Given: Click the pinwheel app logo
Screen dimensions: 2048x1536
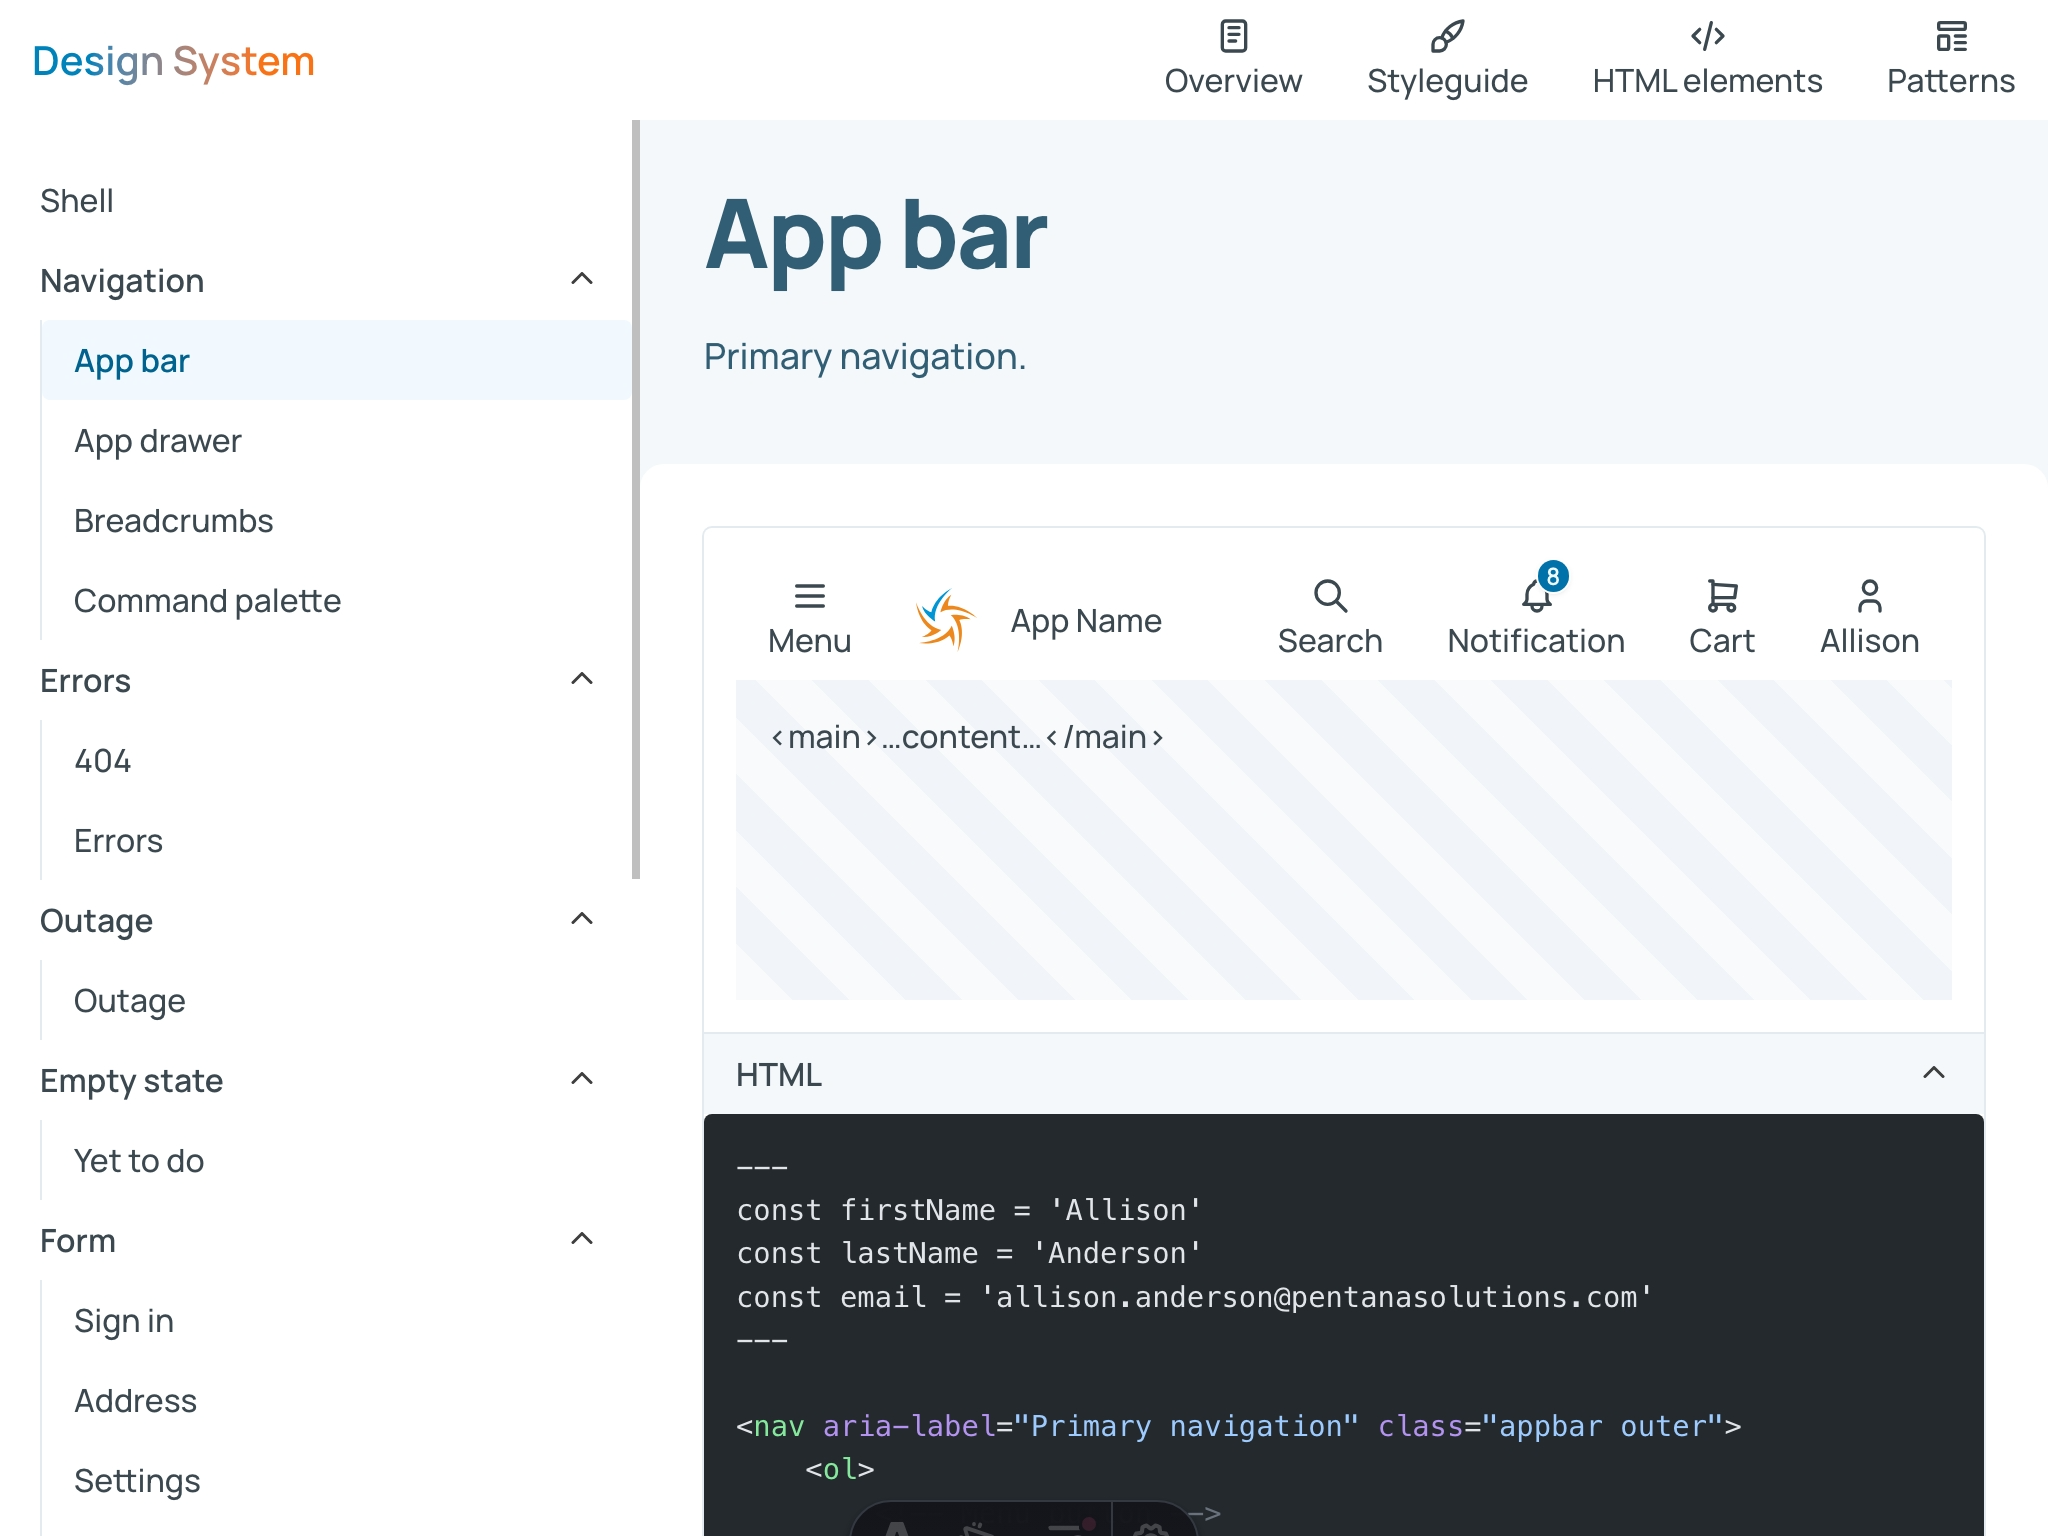Looking at the screenshot, I should (x=945, y=620).
